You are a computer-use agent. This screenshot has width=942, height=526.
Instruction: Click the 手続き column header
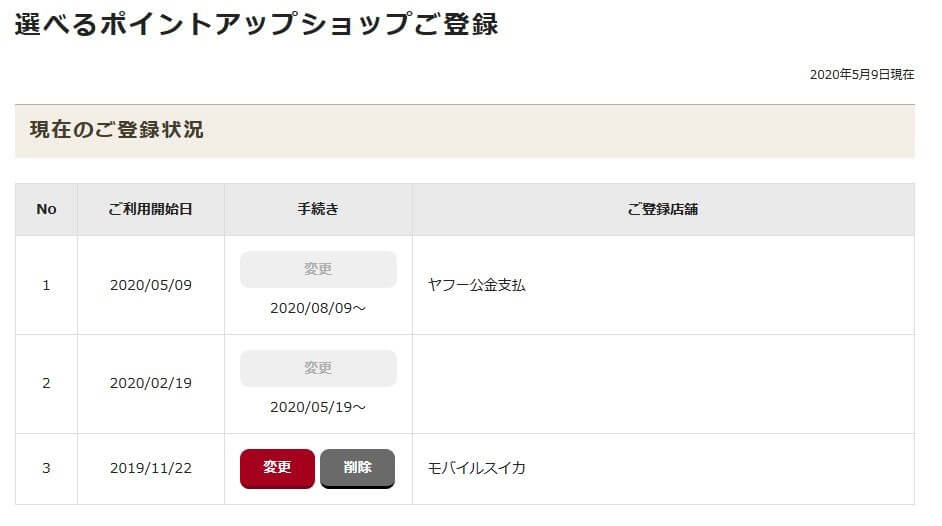pyautogui.click(x=318, y=209)
